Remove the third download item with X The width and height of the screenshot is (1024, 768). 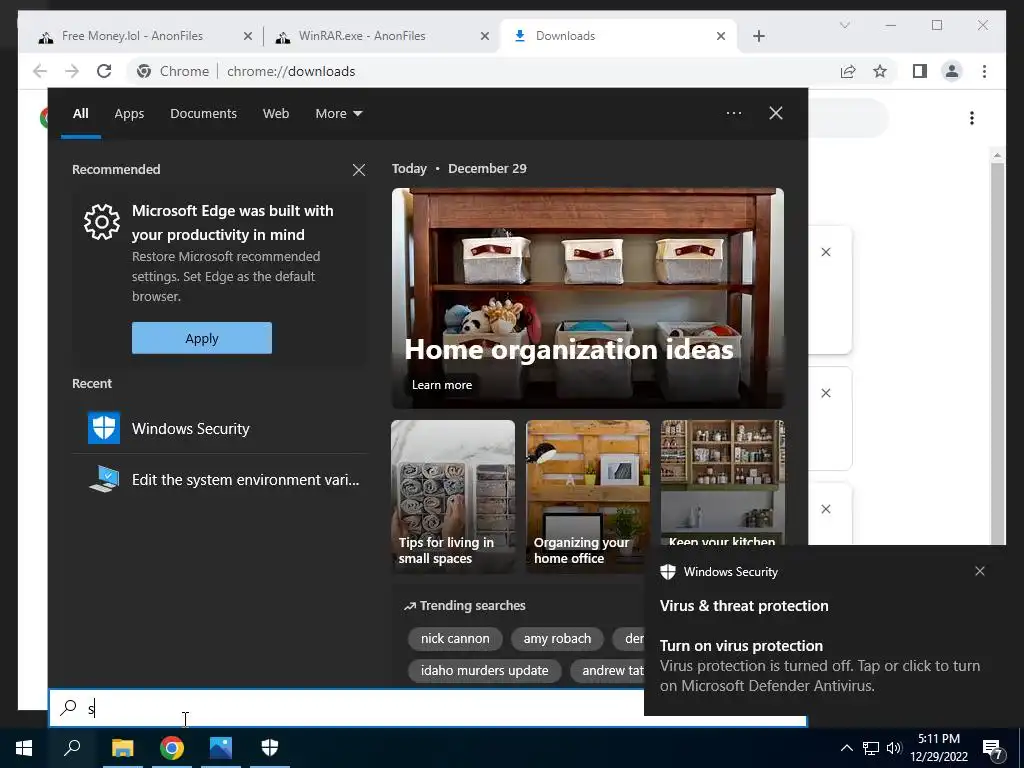tap(826, 509)
